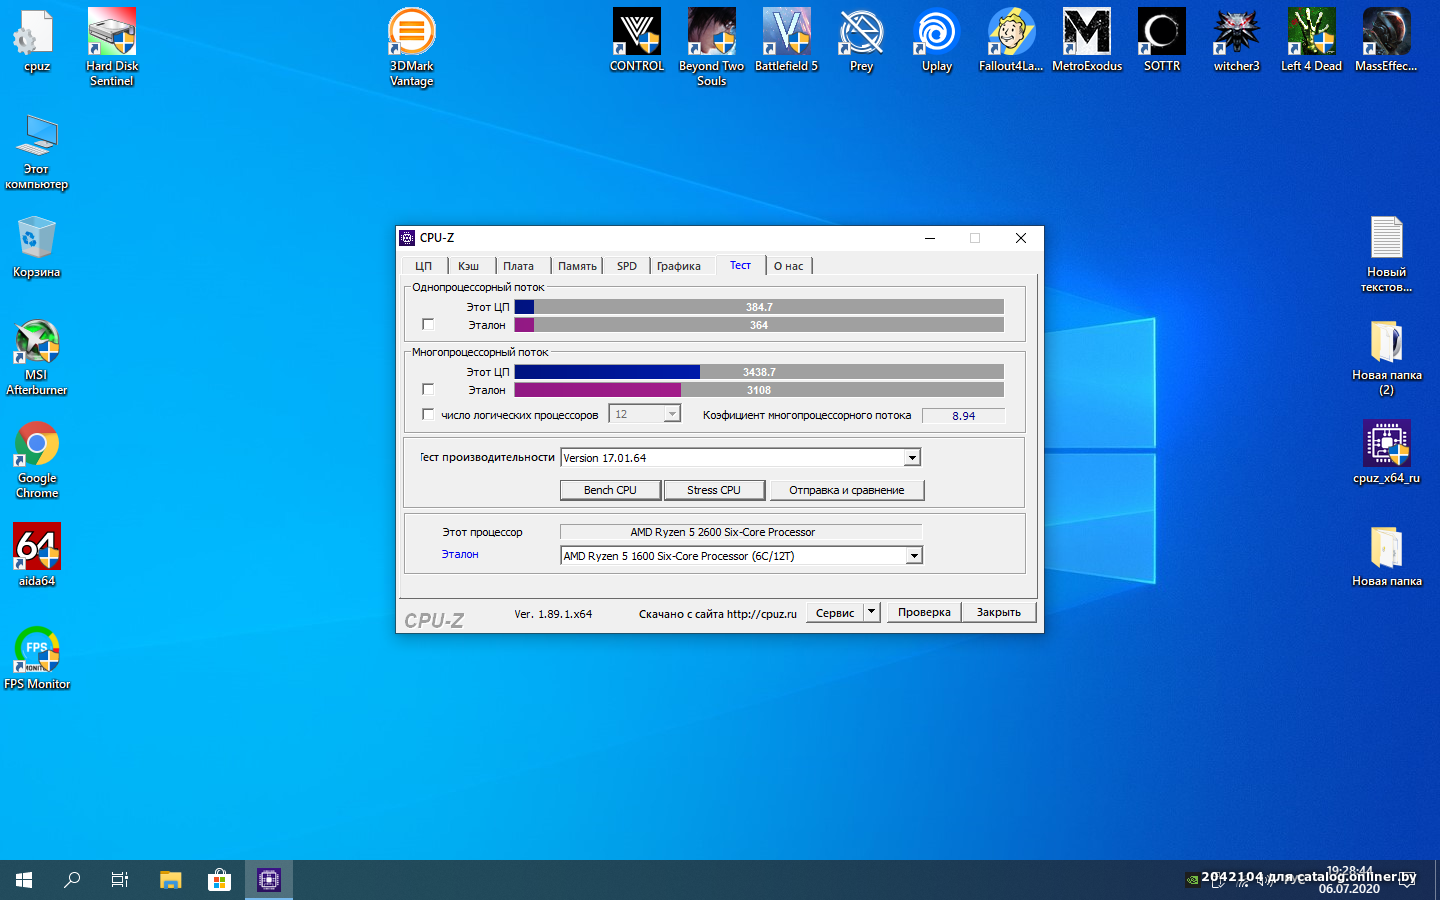Image resolution: width=1440 pixels, height=900 pixels.
Task: Switch to ЦП tab
Action: [x=424, y=266]
